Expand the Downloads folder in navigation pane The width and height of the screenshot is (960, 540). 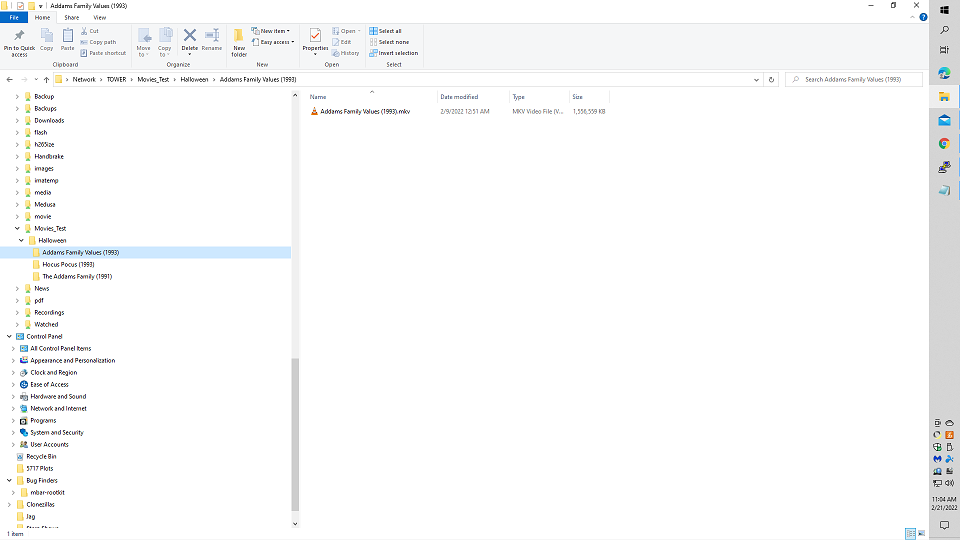(x=17, y=120)
